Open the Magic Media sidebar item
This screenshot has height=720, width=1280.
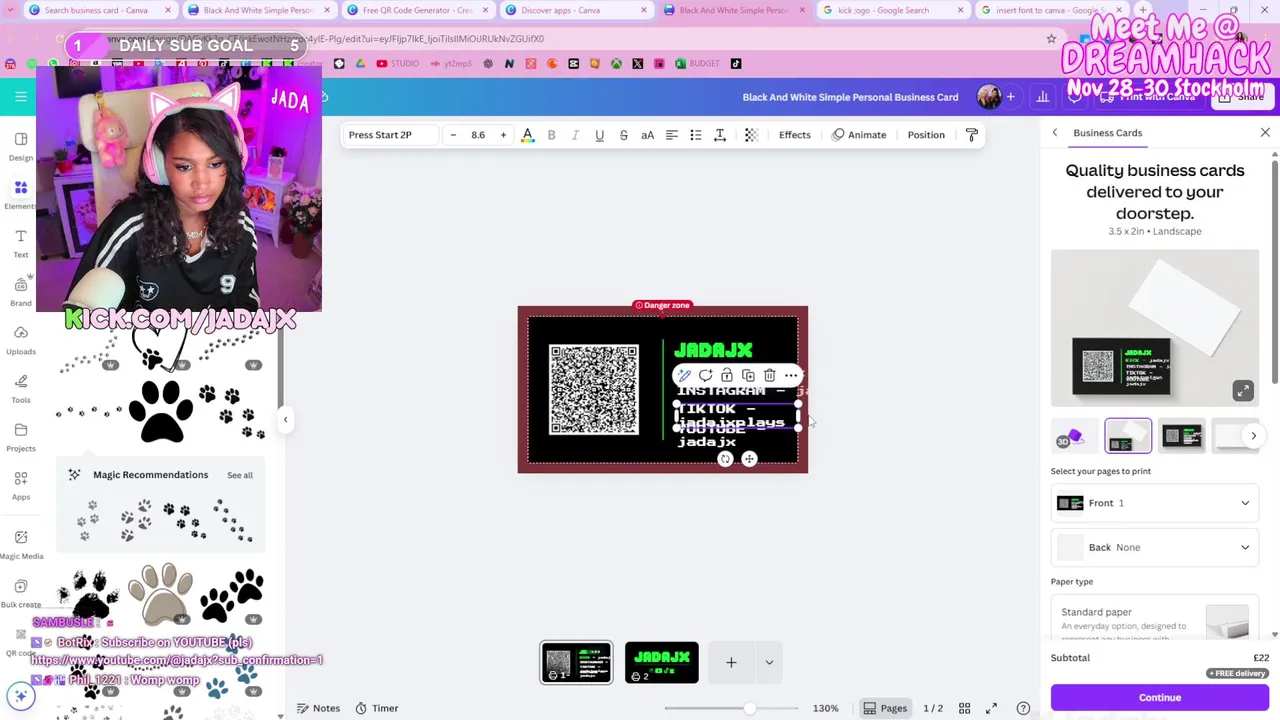coord(20,544)
